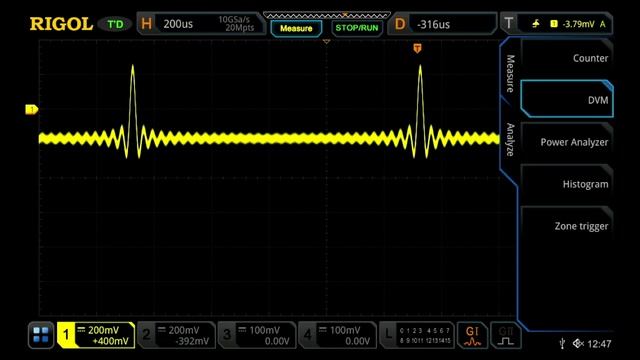Viewport: 640px width, 360px height.
Task: Select the DVM menu item
Action: [x=567, y=100]
